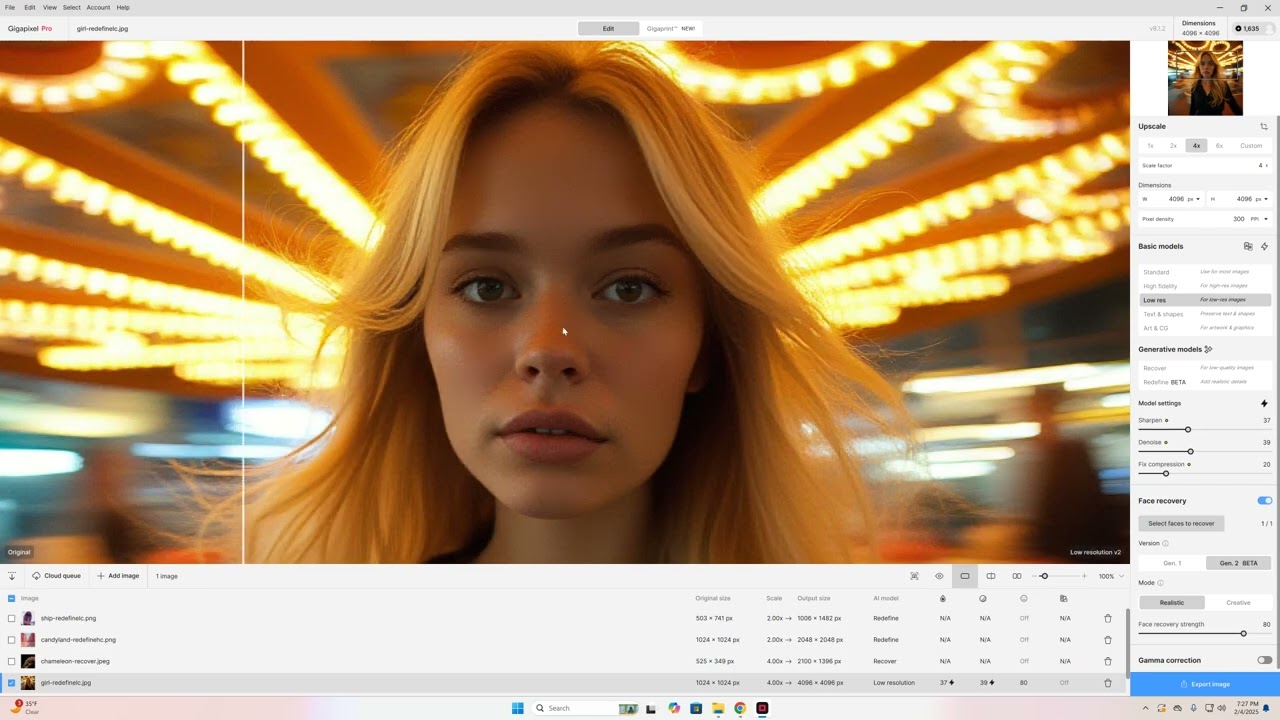
Task: Show hidden icons in the system tray
Action: point(1146,708)
